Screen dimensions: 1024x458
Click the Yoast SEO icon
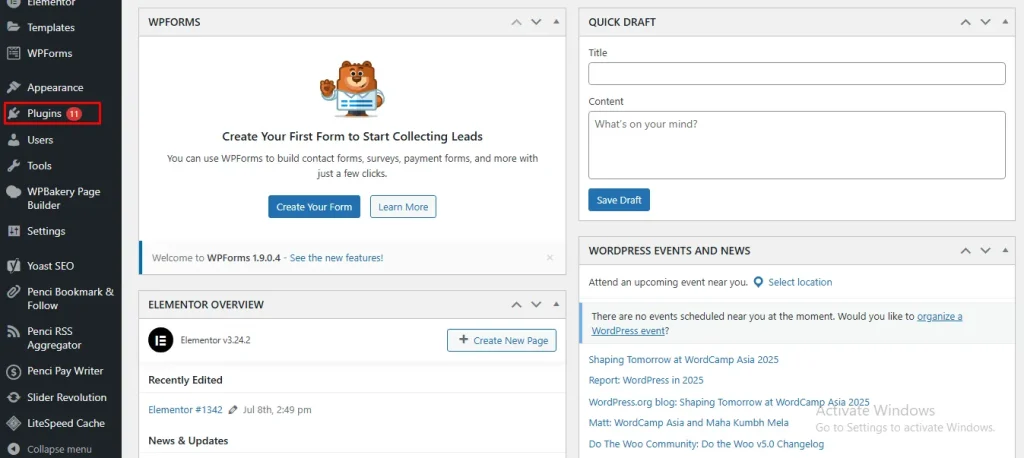13,266
